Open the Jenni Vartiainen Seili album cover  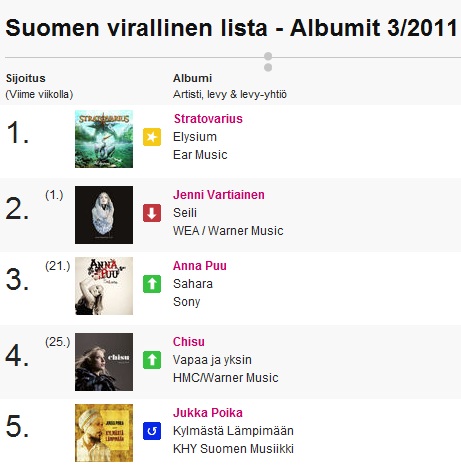click(x=104, y=215)
